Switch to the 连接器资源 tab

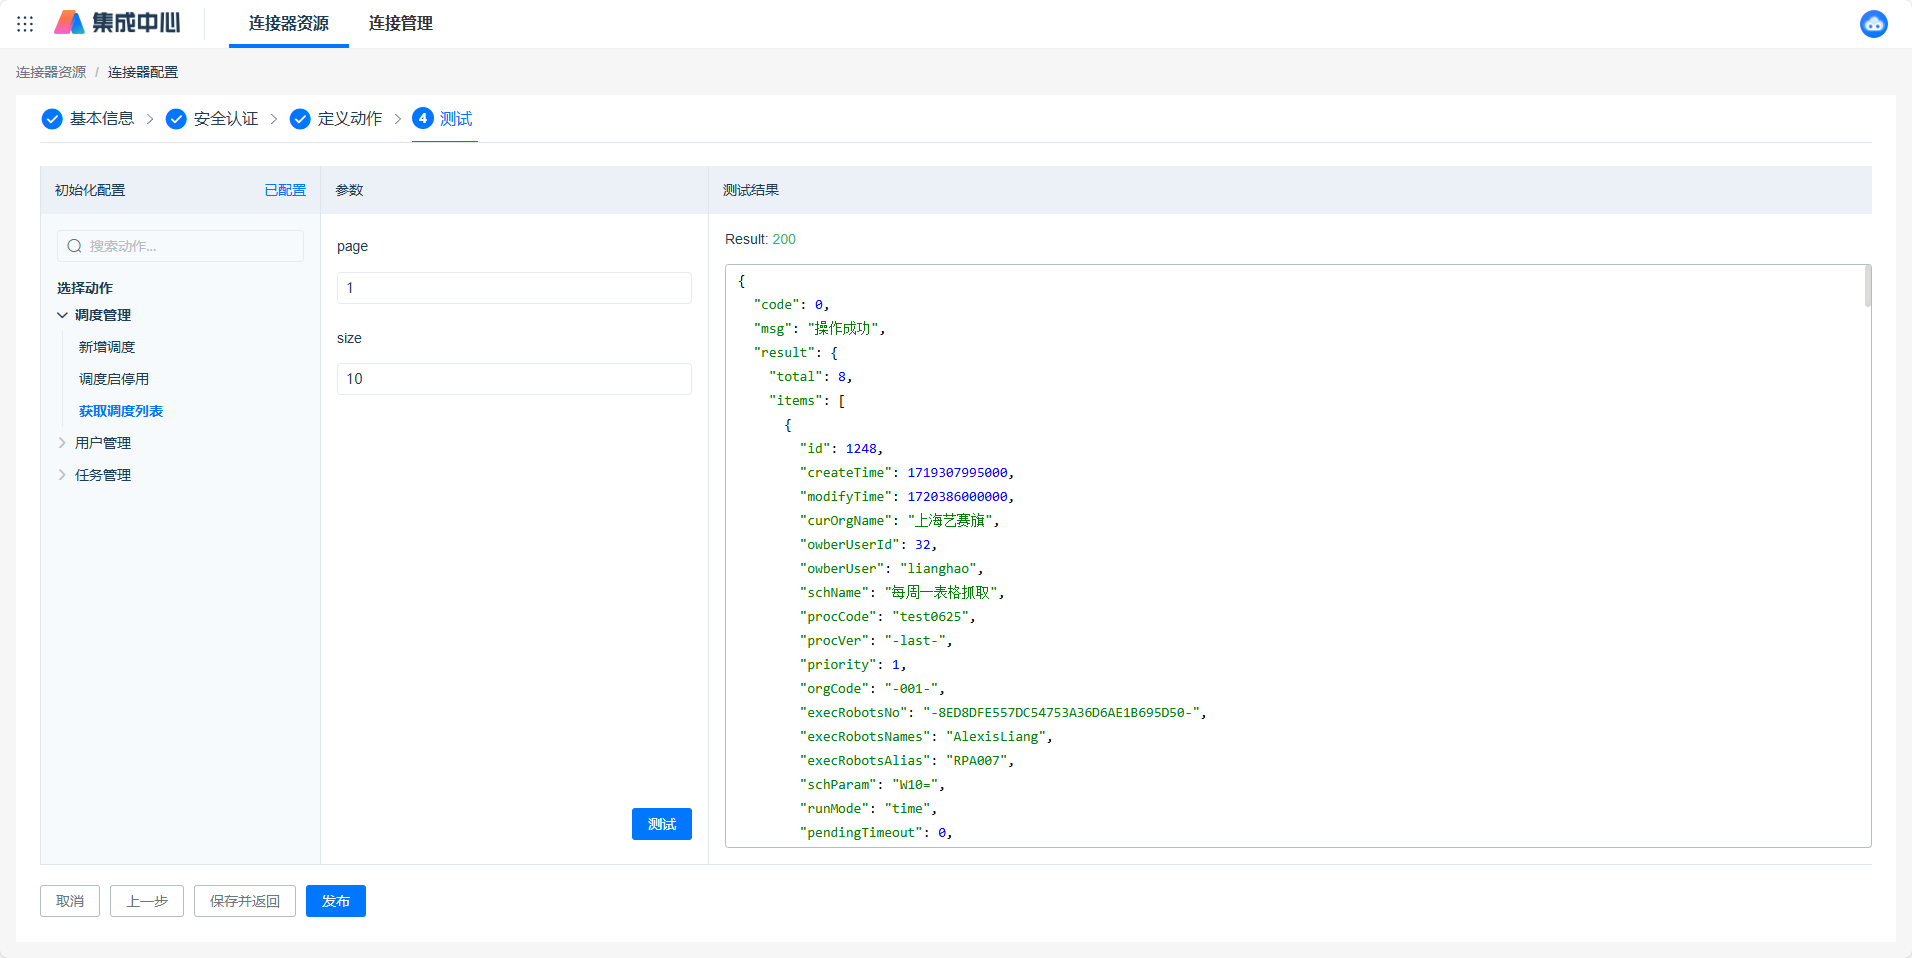(289, 23)
